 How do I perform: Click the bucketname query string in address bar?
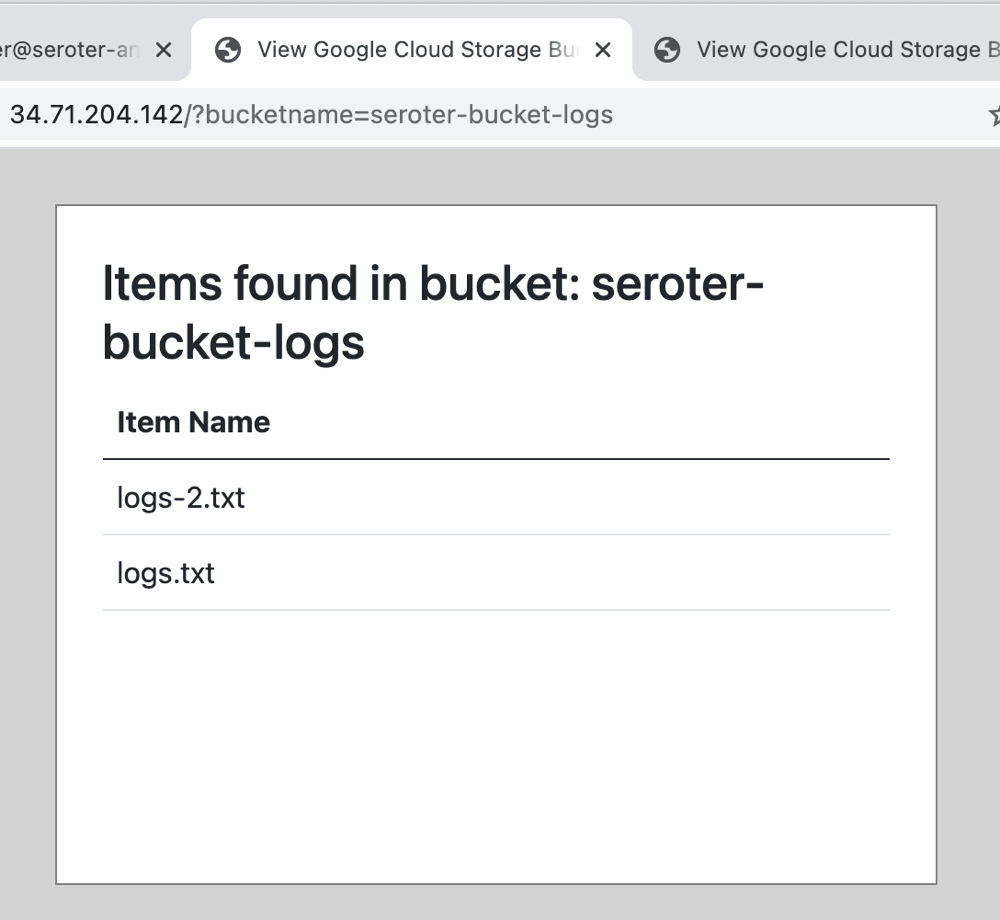point(400,115)
